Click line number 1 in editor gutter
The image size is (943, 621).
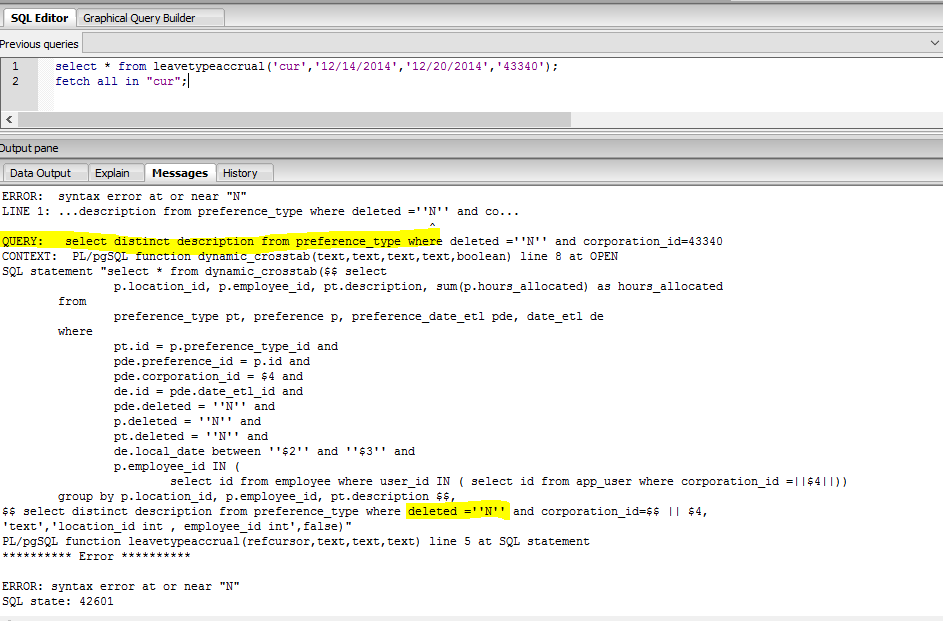tap(15, 66)
